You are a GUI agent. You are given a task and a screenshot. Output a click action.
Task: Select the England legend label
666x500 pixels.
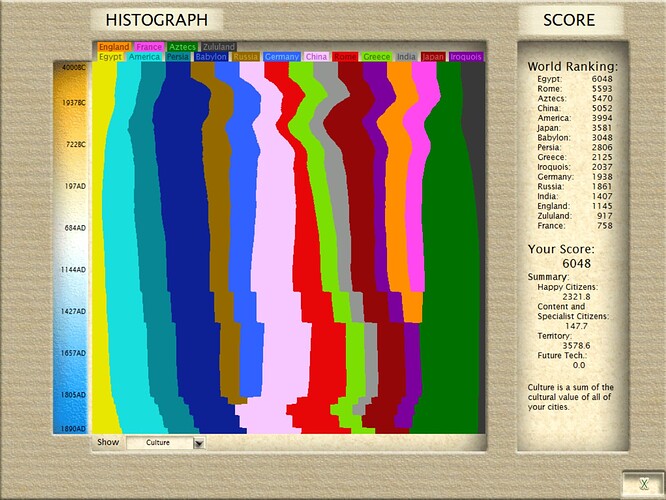(x=114, y=47)
